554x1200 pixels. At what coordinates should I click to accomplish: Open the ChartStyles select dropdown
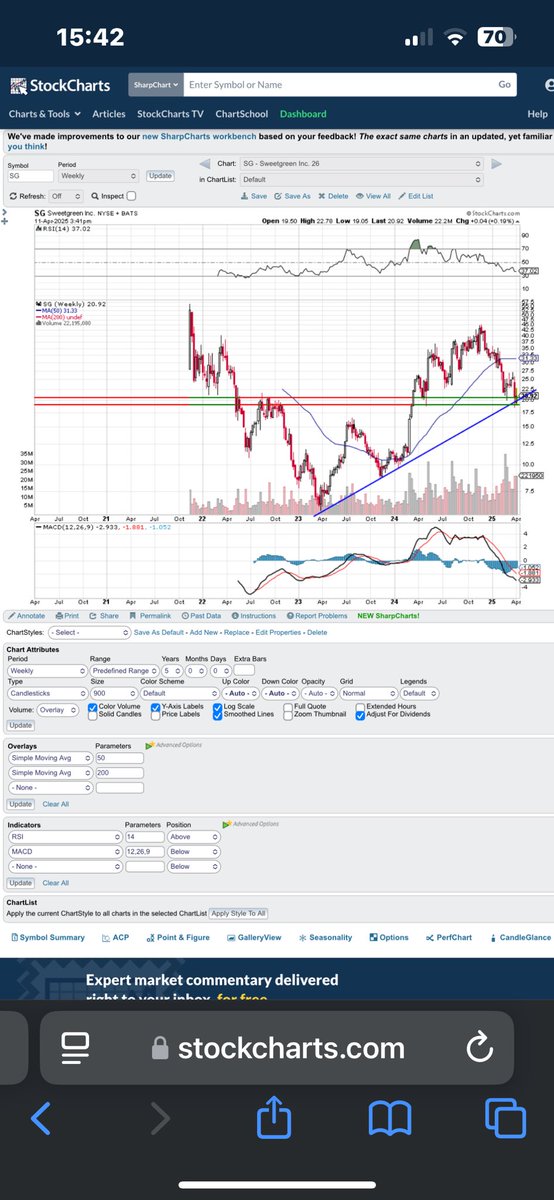(x=89, y=633)
